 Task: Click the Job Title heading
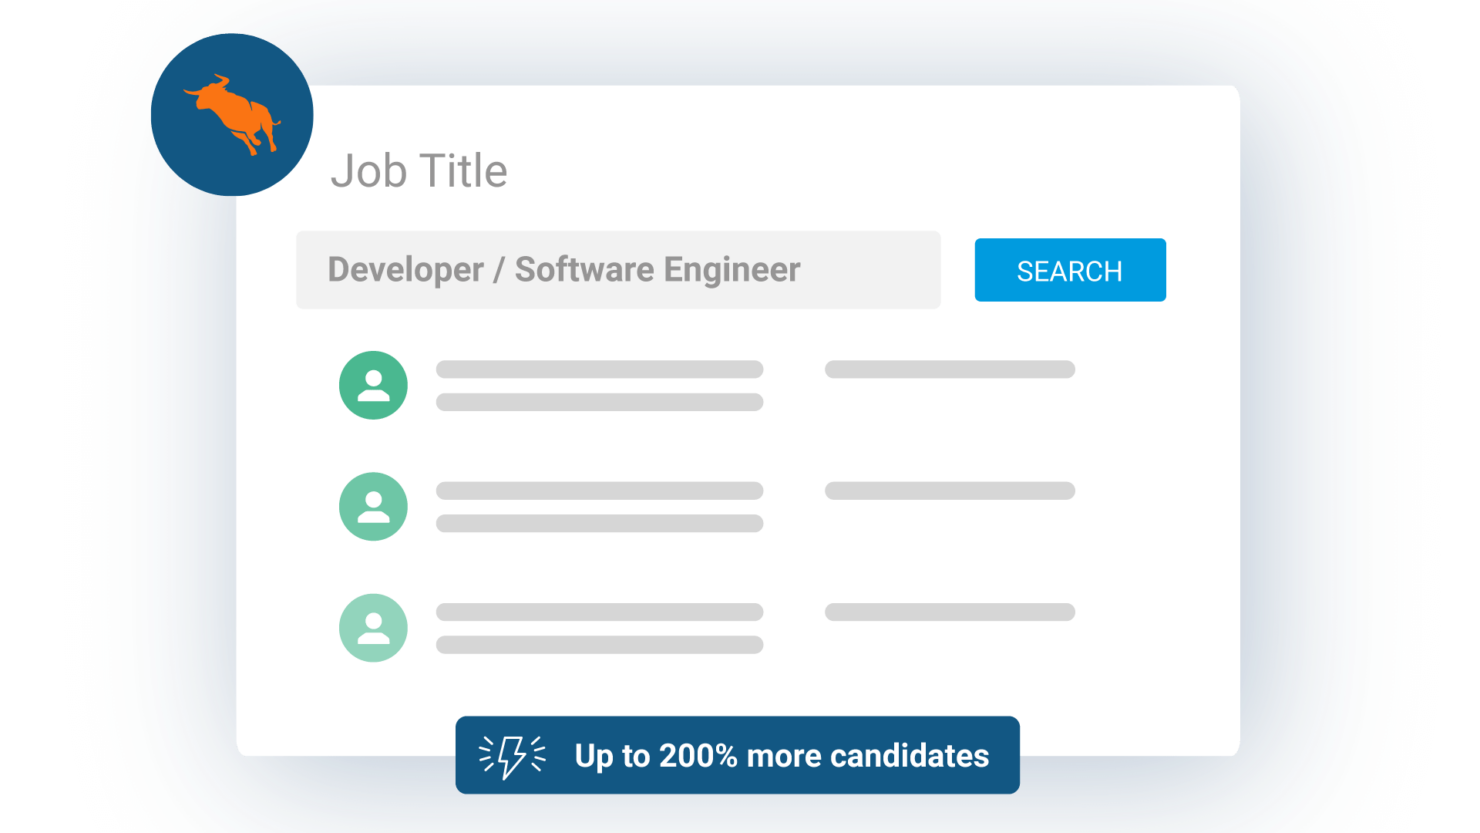tap(419, 171)
